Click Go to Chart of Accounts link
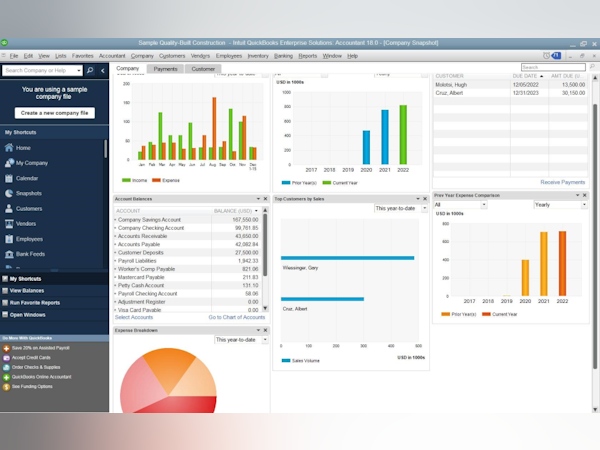The height and width of the screenshot is (450, 600). 236,317
